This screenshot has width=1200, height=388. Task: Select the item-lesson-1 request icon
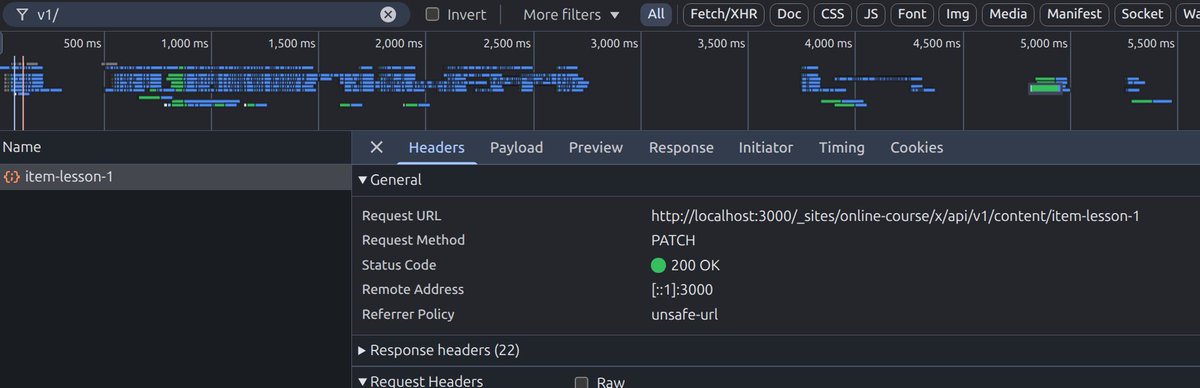(x=12, y=176)
